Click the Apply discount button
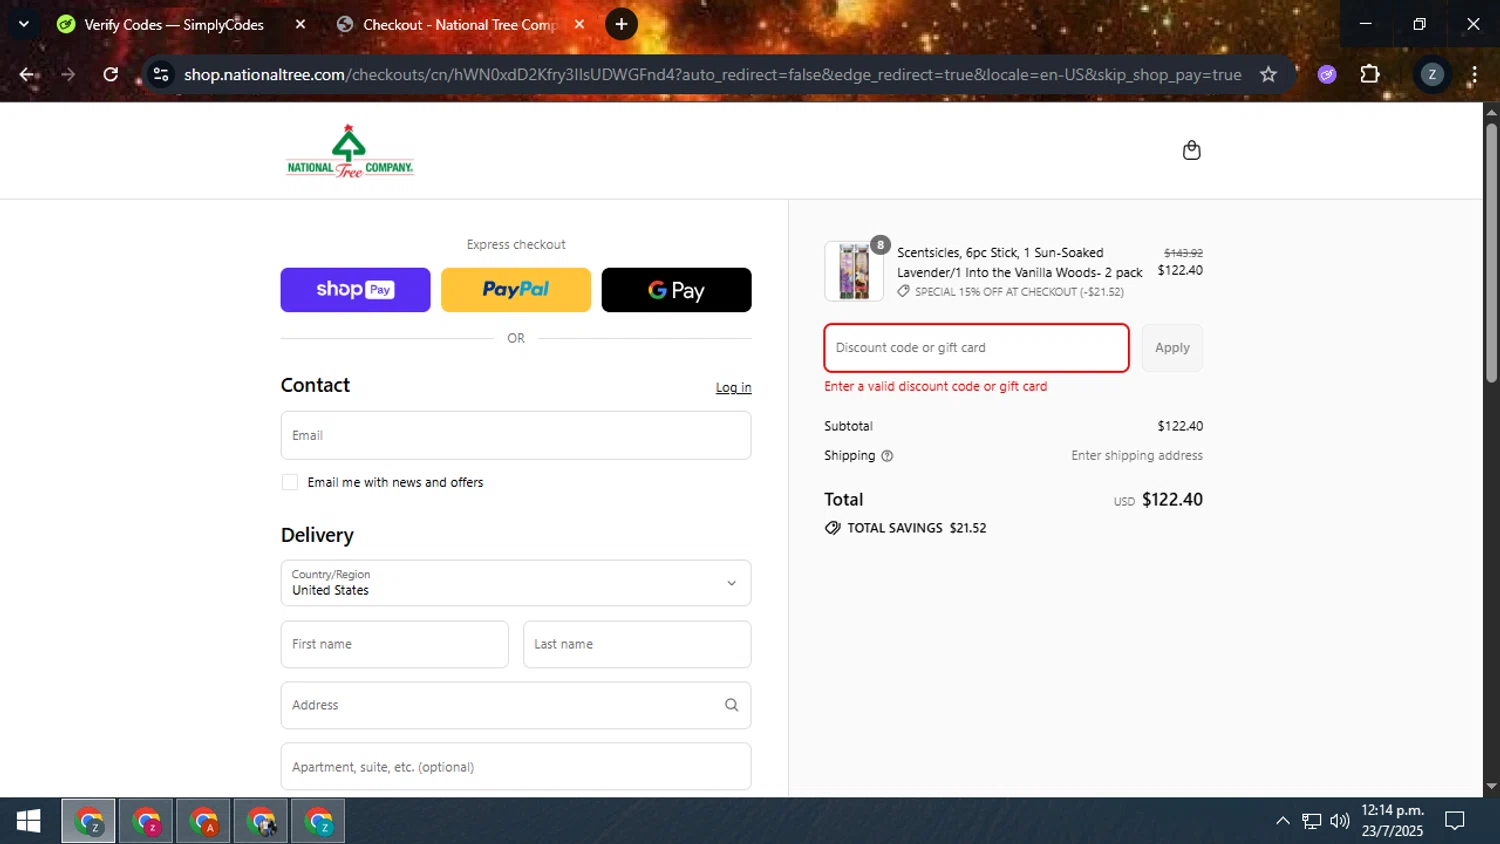The width and height of the screenshot is (1500, 844). tap(1172, 348)
